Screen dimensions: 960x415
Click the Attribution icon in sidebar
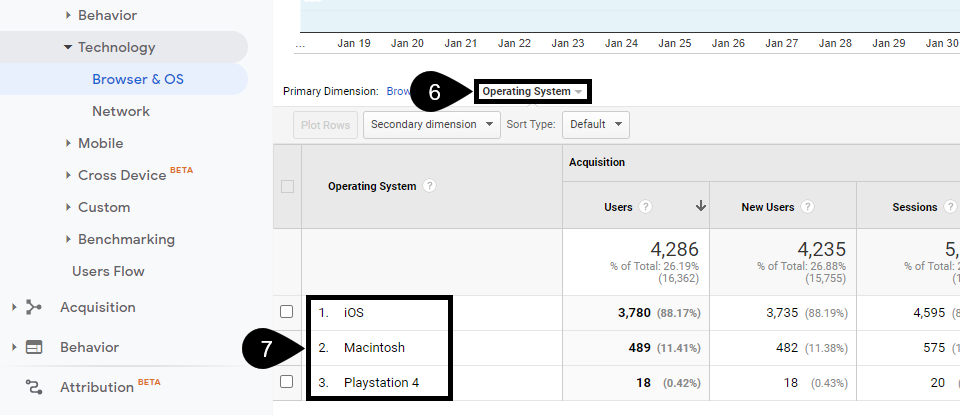[34, 387]
